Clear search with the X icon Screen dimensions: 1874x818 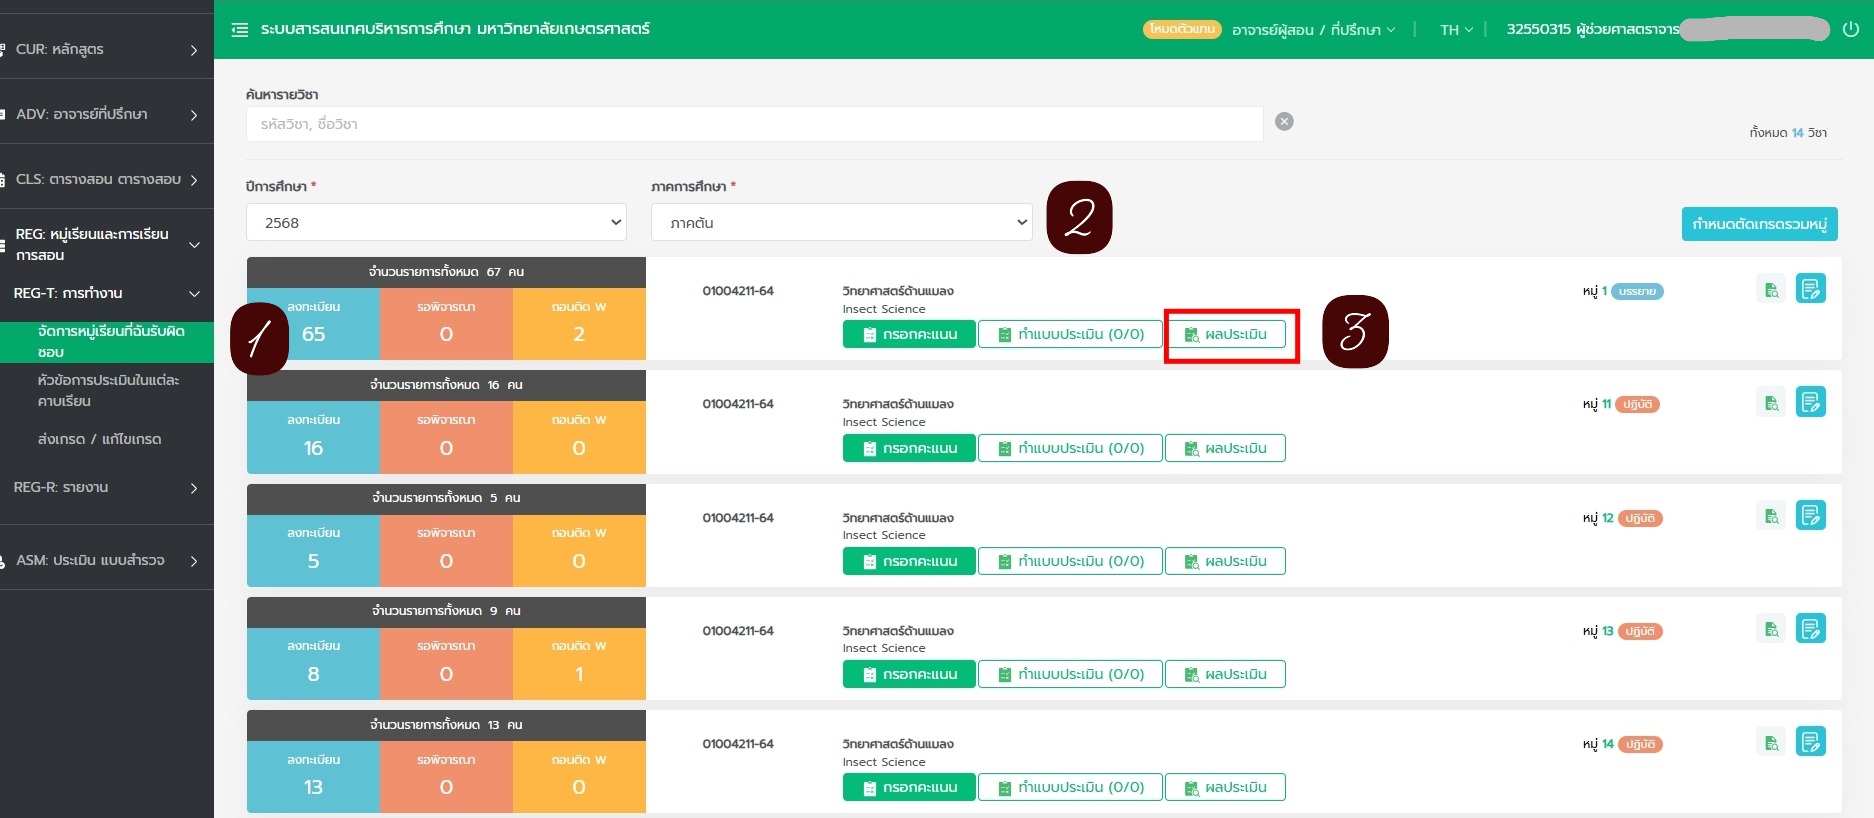(x=1284, y=121)
